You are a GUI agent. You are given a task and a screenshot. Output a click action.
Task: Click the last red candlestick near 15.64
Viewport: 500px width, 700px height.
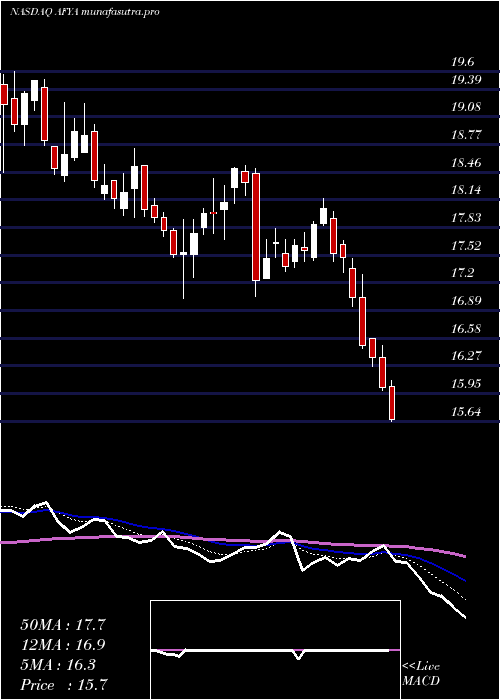point(392,401)
